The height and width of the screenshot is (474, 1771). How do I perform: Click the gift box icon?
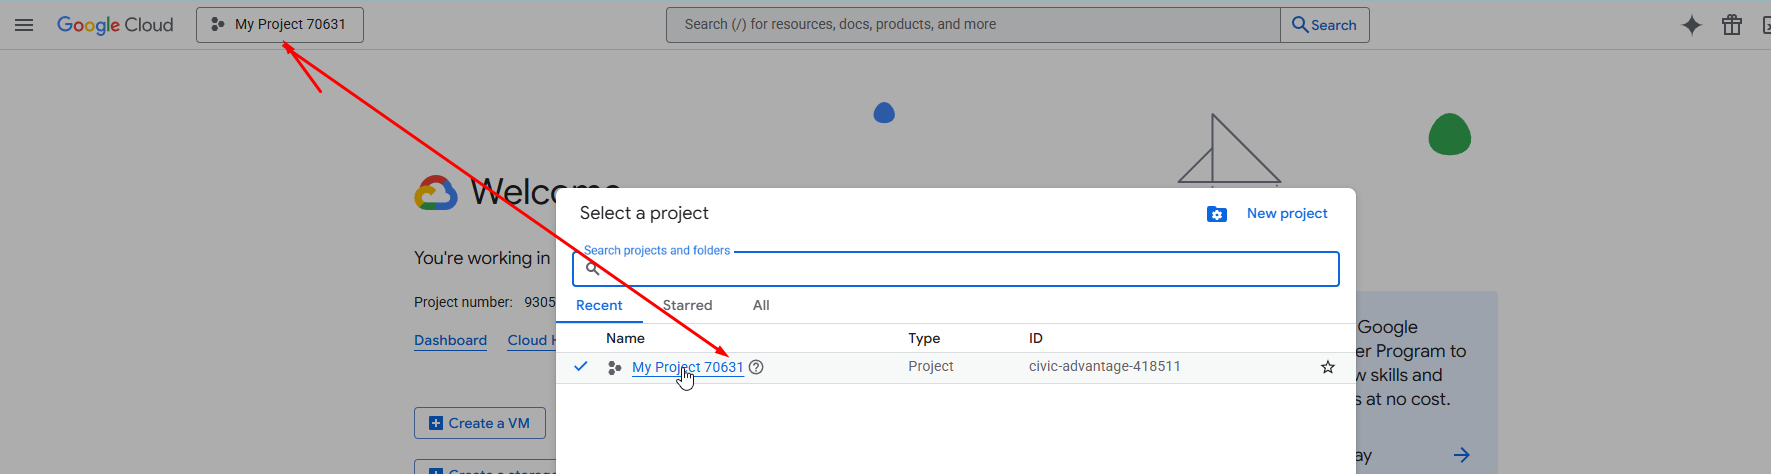[1732, 25]
